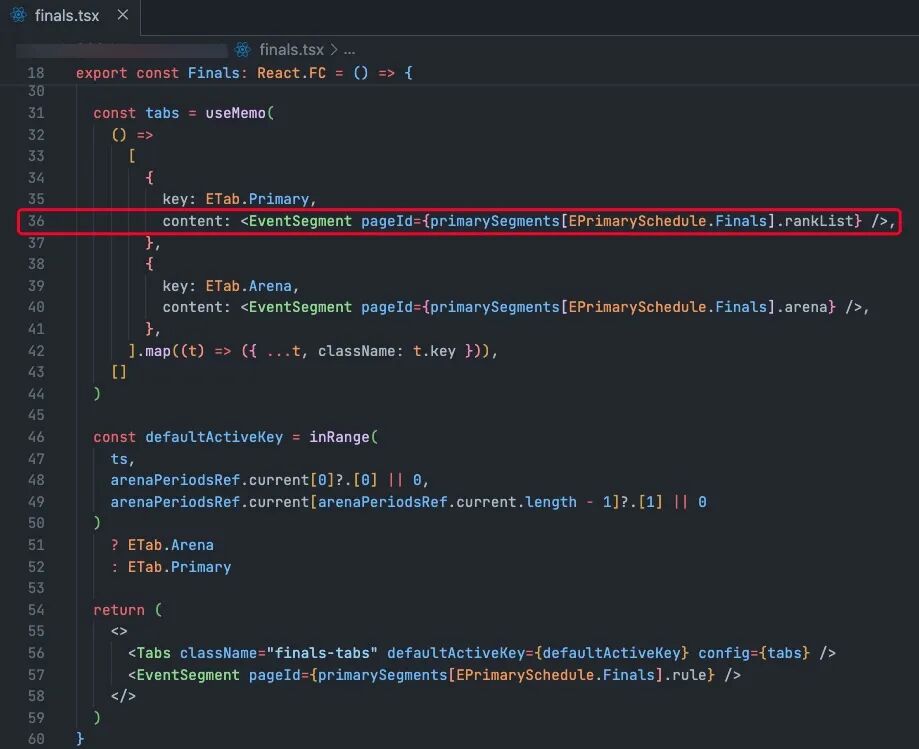Click ETab.Primary on line 35

point(257,199)
